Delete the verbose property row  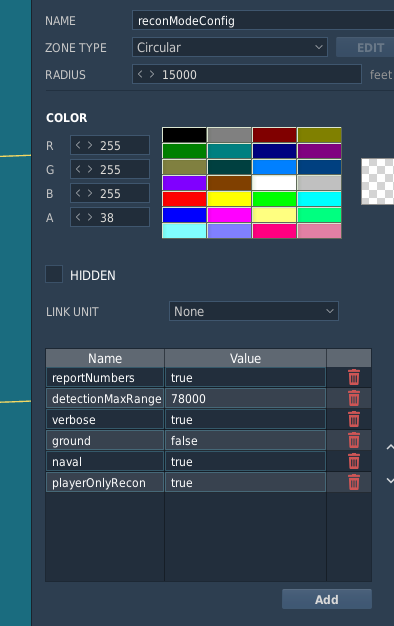354,419
